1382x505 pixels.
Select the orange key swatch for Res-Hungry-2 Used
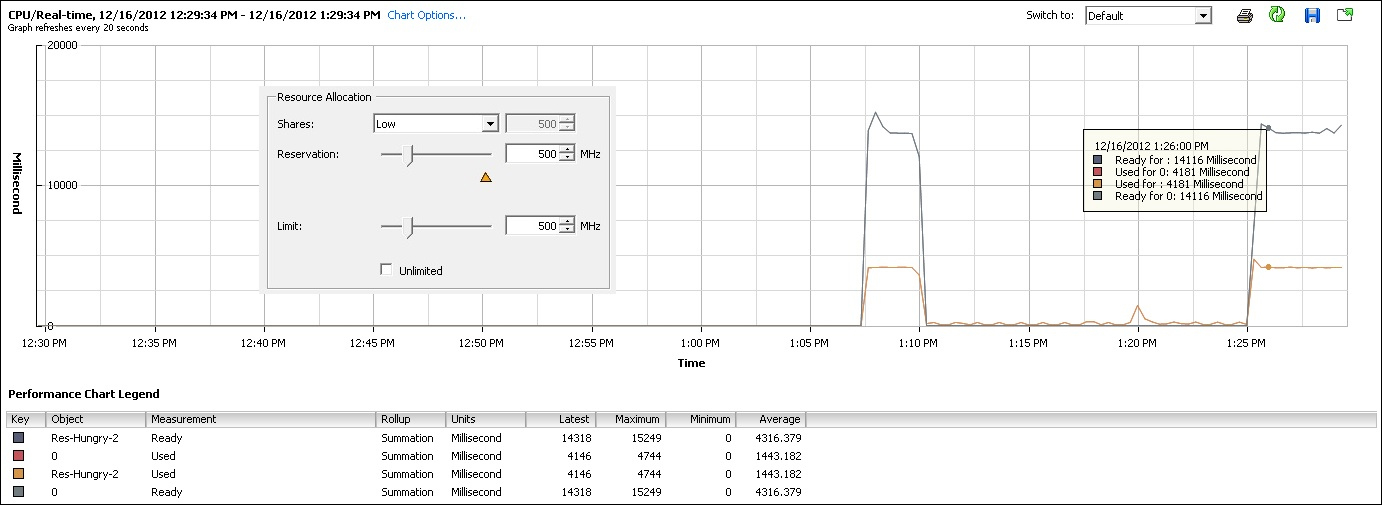click(17, 474)
